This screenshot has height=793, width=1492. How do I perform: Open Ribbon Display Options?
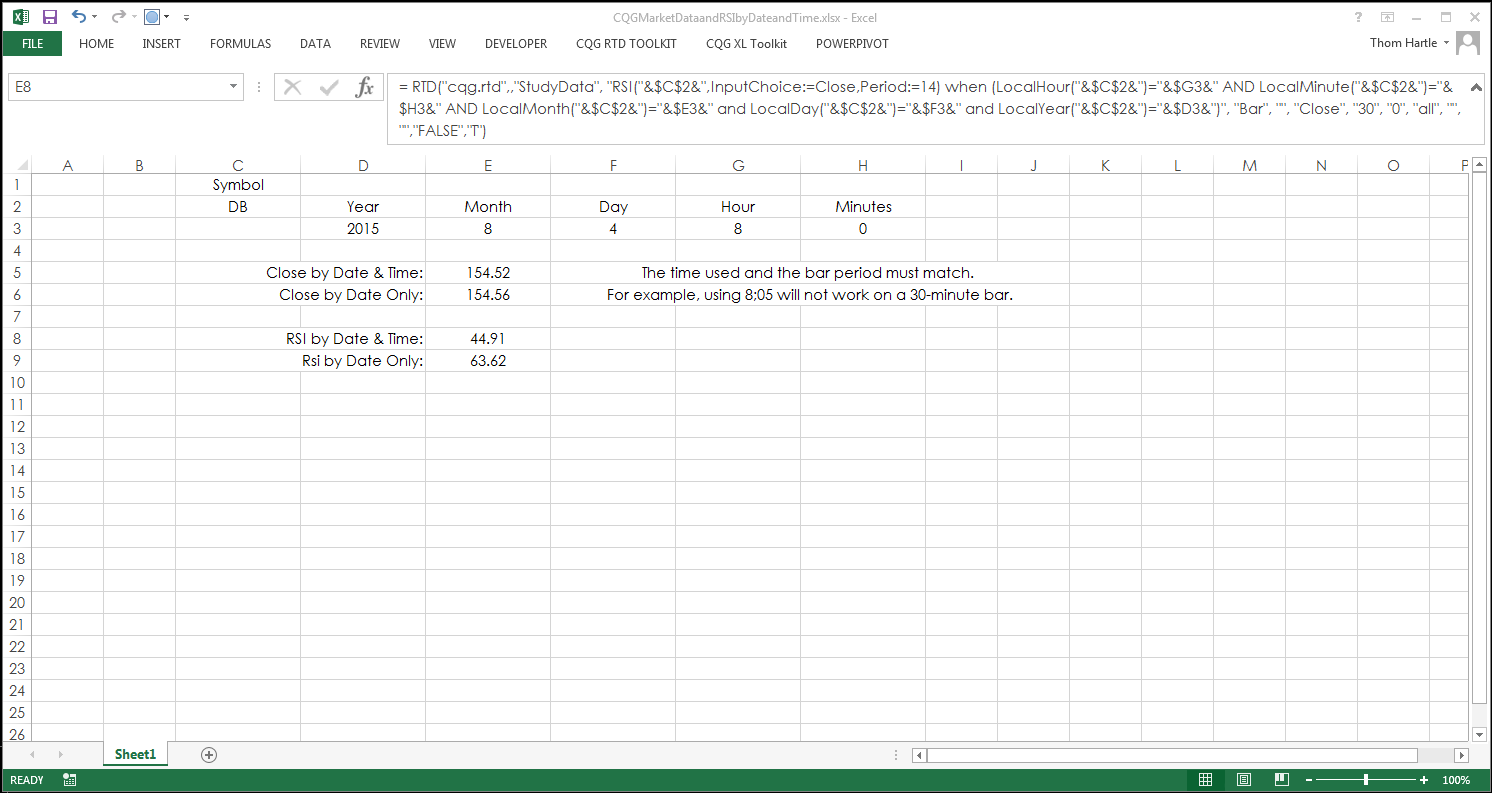(1387, 17)
